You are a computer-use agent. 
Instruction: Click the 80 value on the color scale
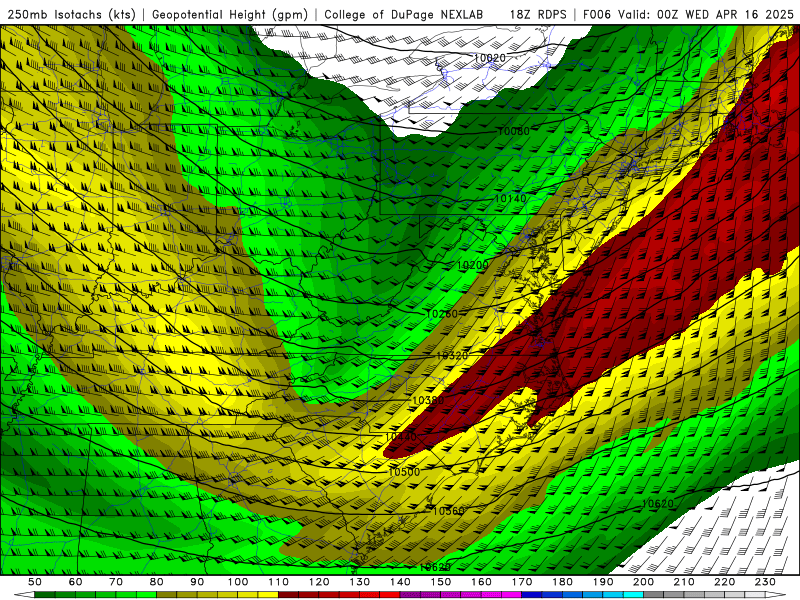[x=157, y=582]
